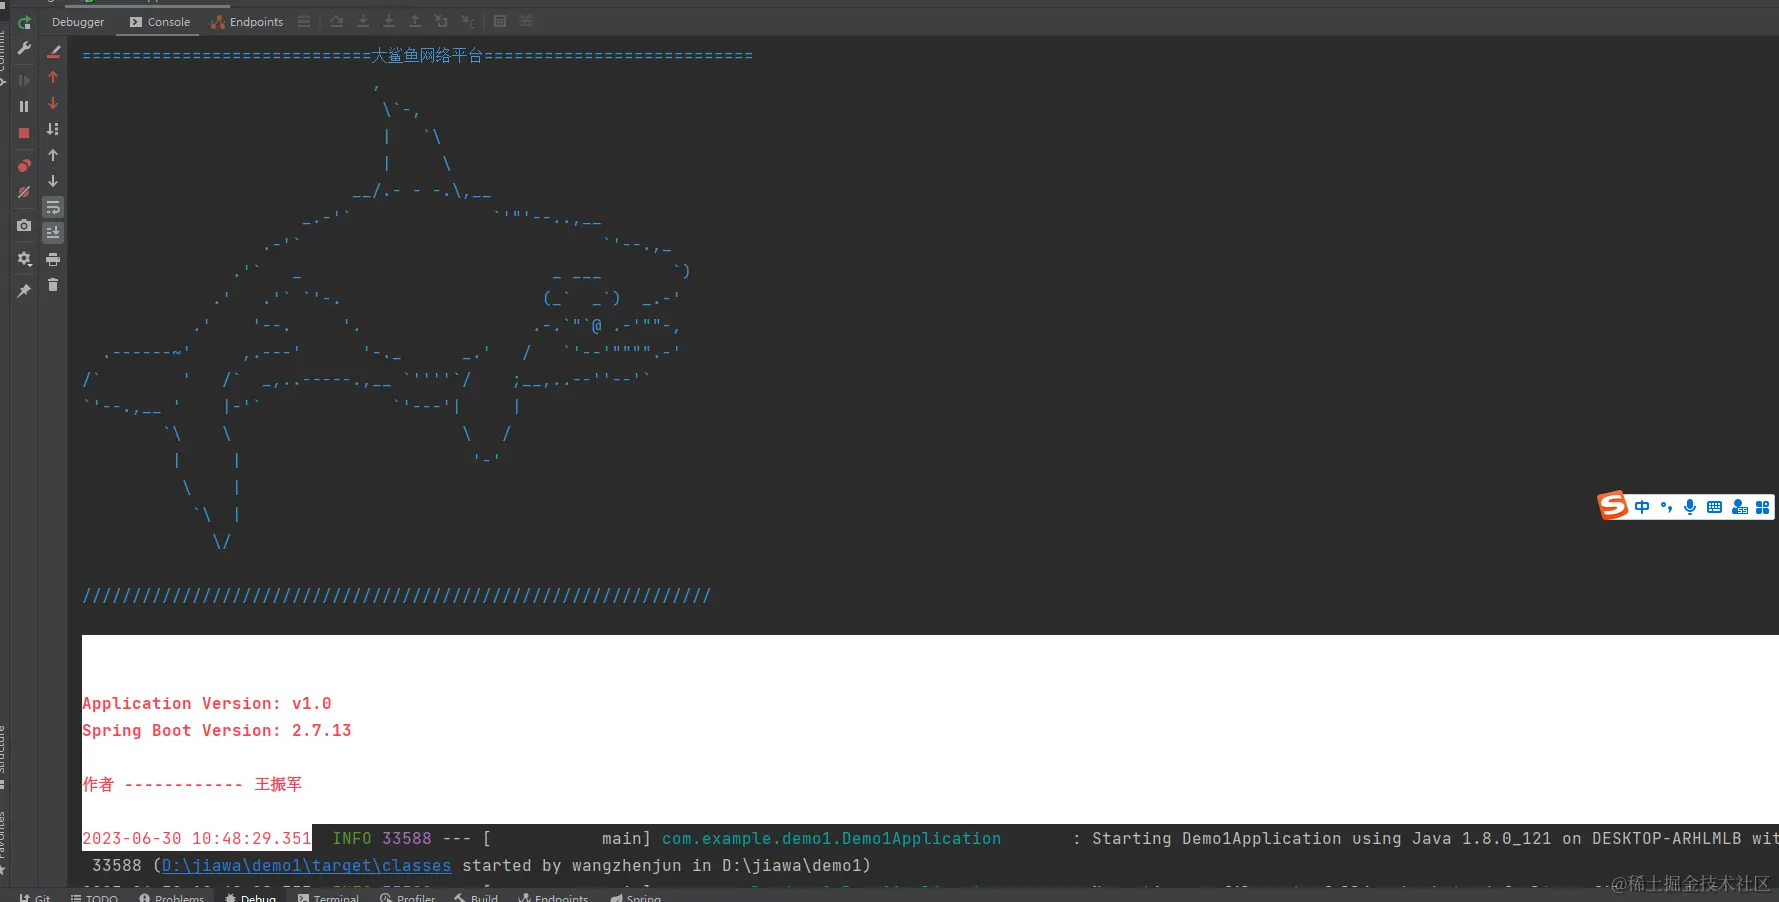Toggle soft-wrap in console
The height and width of the screenshot is (902, 1779).
tap(53, 207)
